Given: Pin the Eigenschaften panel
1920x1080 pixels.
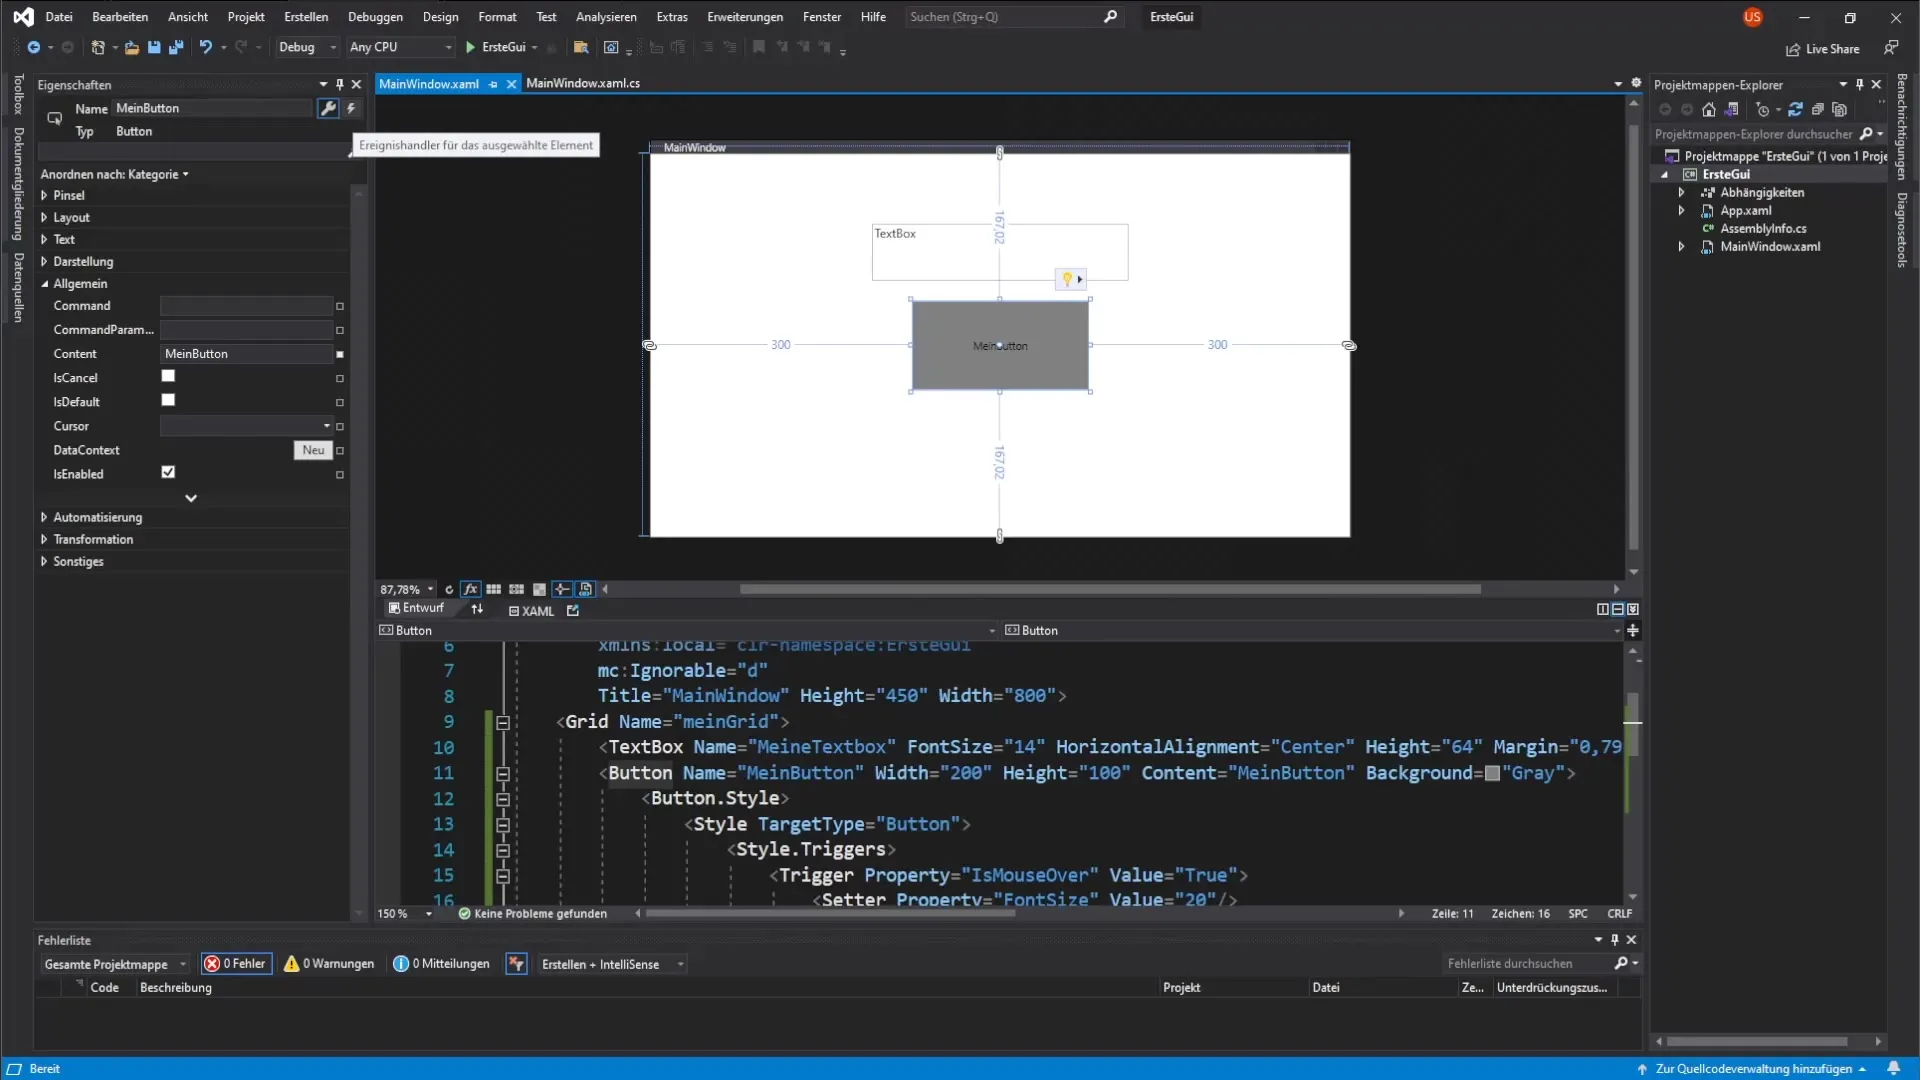Looking at the screenshot, I should click(340, 85).
